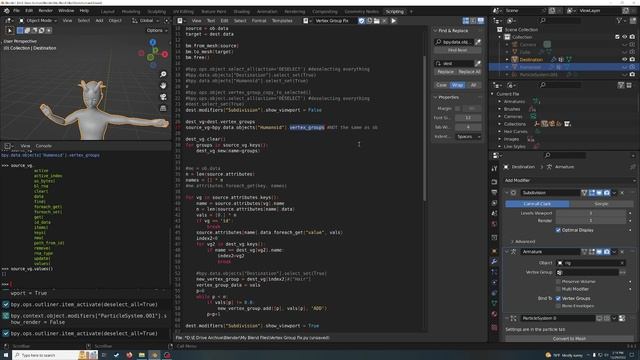Click Blender logo menu icon
The image size is (640, 360).
pyautogui.click(x=6, y=11)
